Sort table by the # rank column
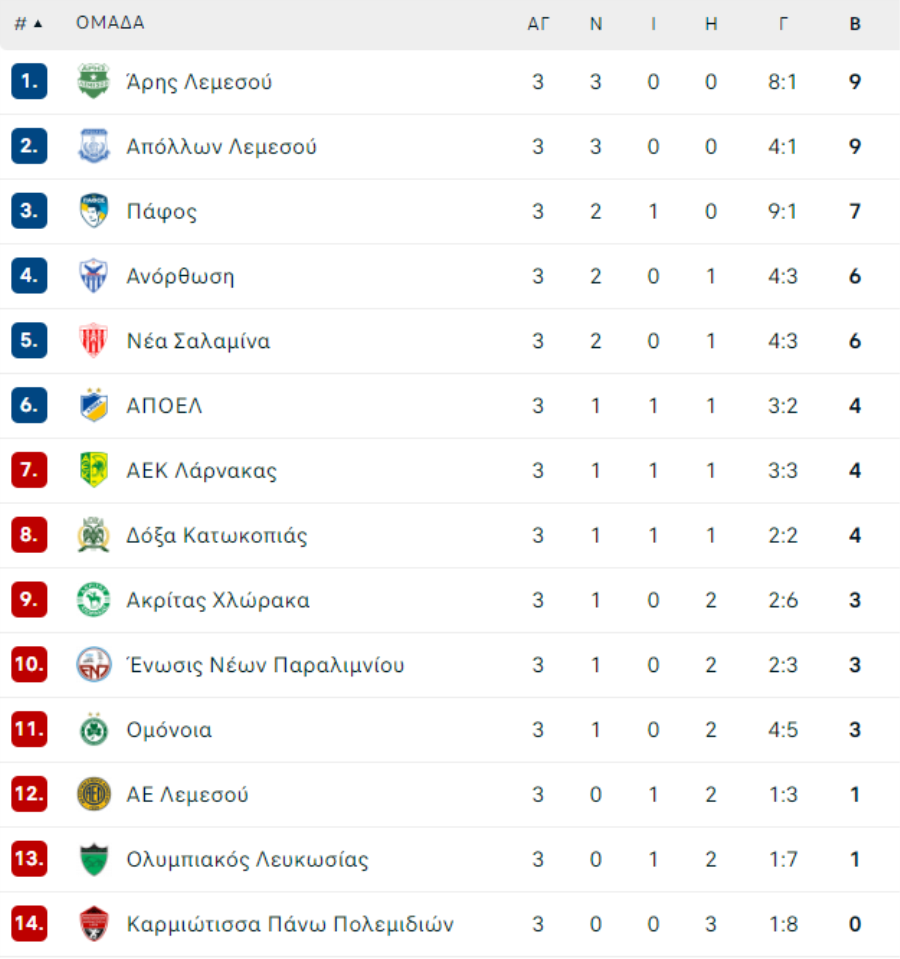The height and width of the screenshot is (959, 900). [28, 24]
